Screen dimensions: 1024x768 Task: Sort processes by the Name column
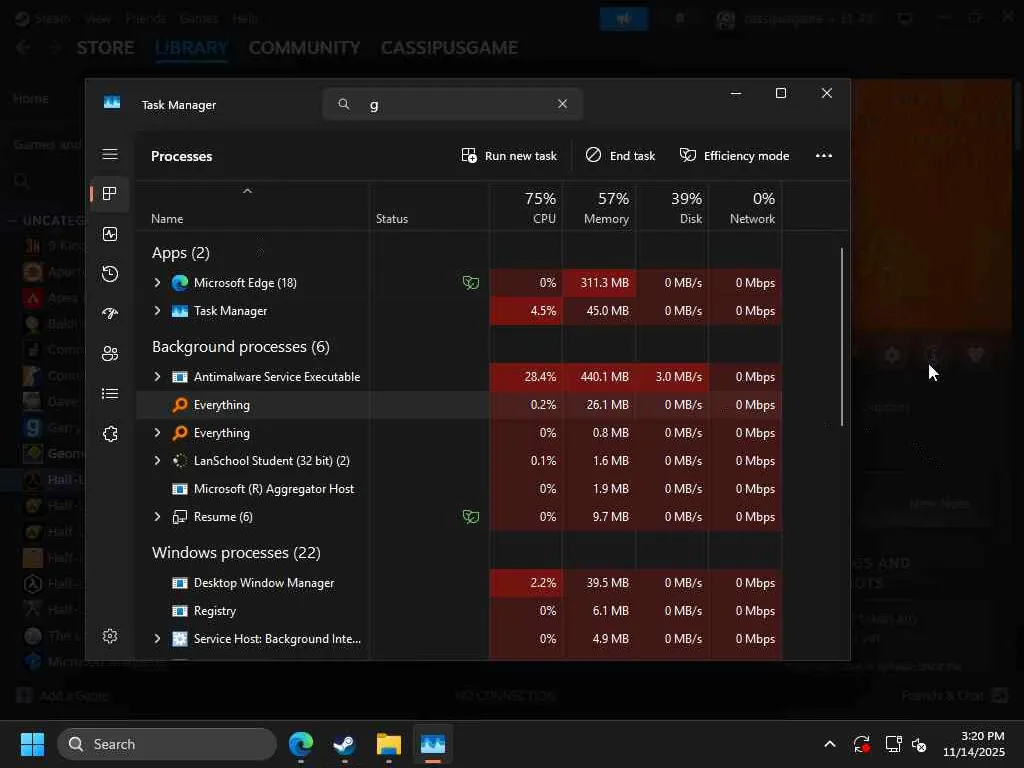253,208
